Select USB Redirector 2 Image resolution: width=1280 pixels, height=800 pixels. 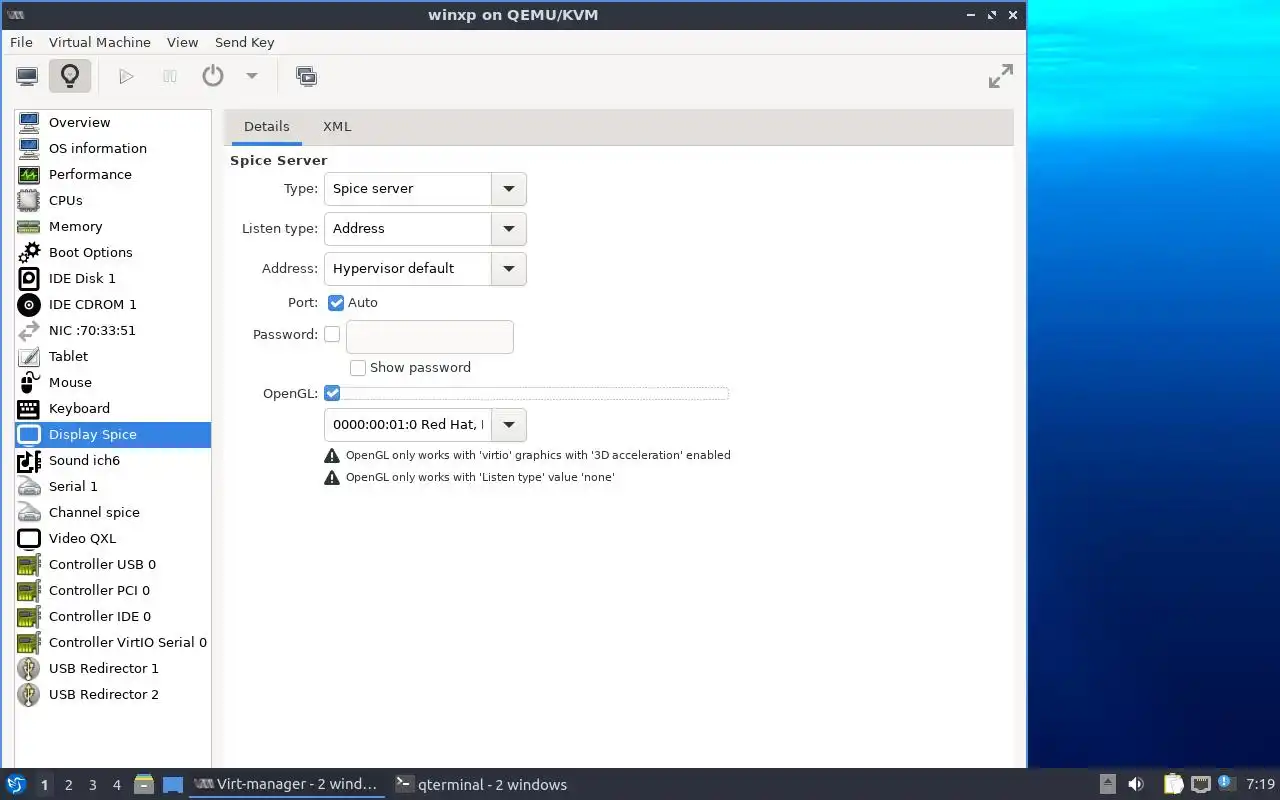(113, 694)
